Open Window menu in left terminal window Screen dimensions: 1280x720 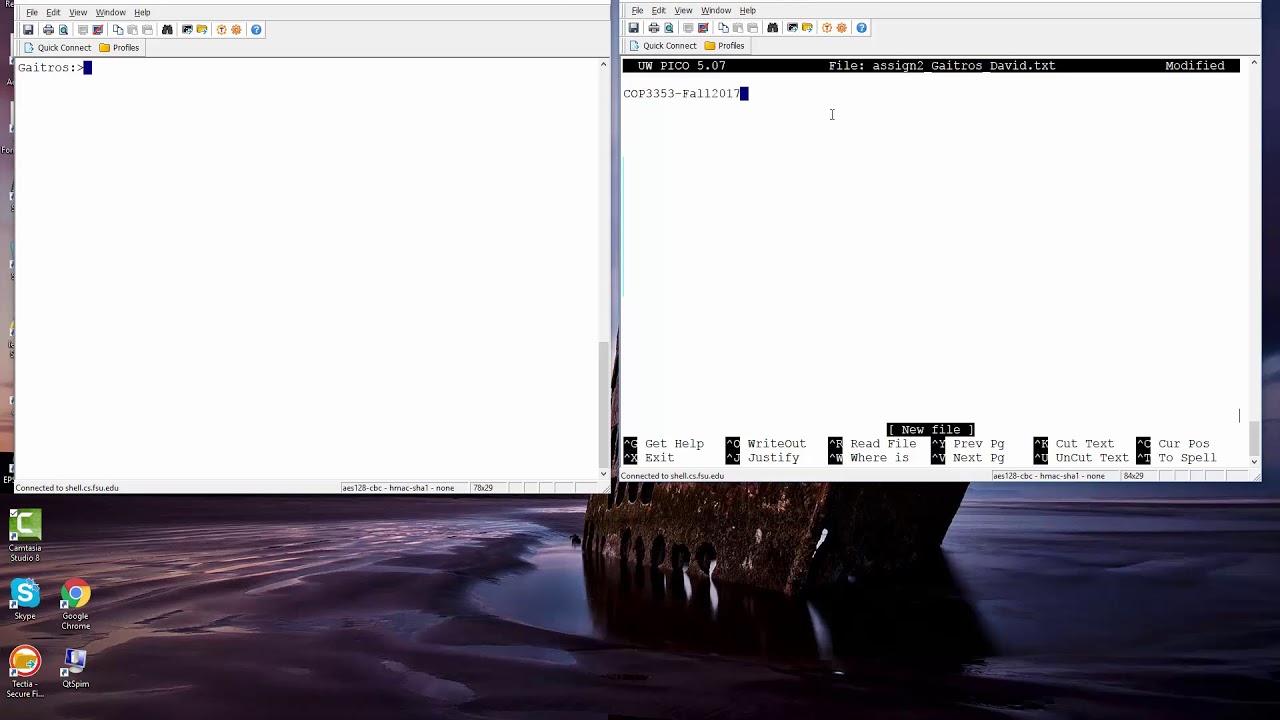(x=110, y=12)
